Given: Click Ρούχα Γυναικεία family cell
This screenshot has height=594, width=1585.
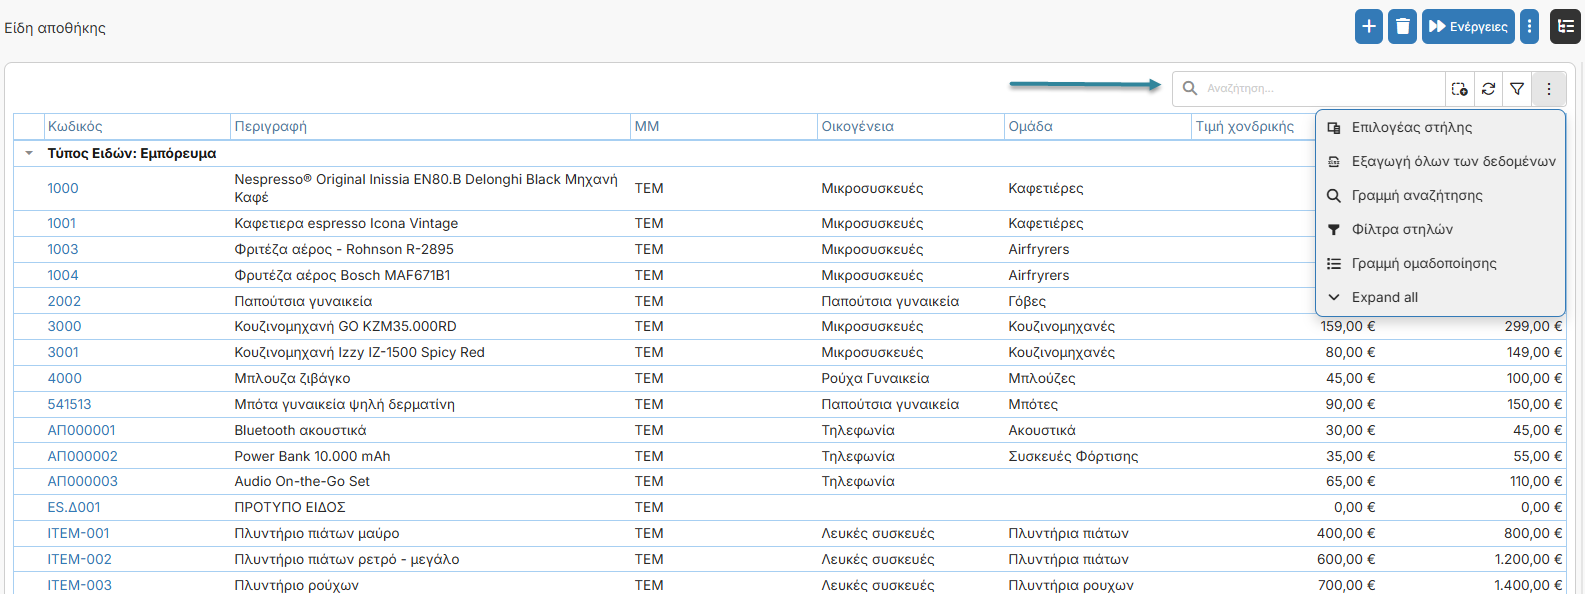Looking at the screenshot, I should 875,378.
